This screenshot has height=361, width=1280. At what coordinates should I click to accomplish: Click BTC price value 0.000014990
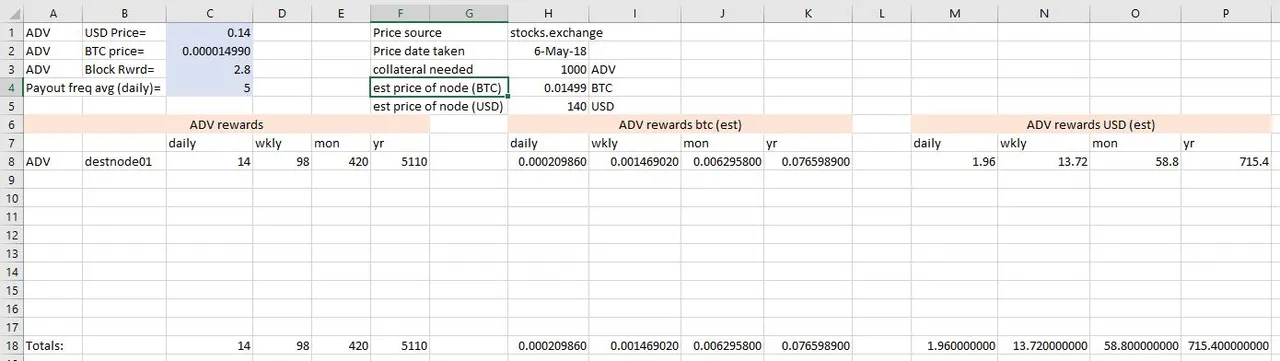(209, 51)
